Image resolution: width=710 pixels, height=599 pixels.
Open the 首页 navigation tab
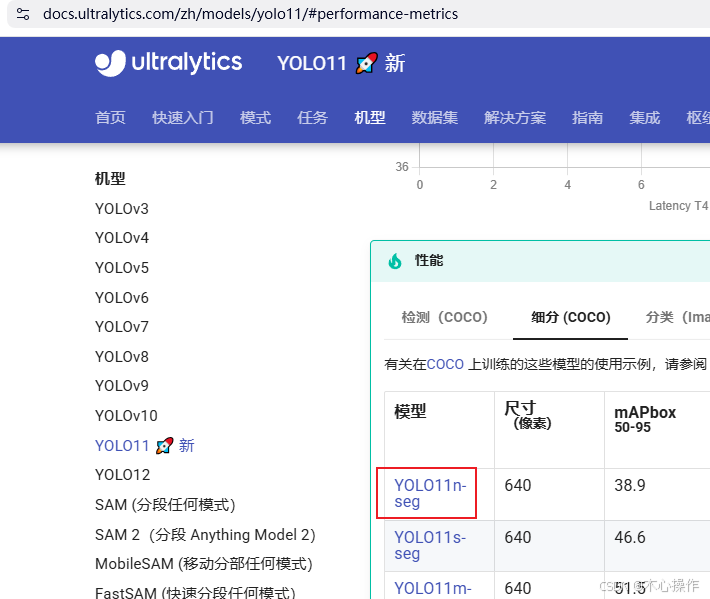[x=110, y=118]
